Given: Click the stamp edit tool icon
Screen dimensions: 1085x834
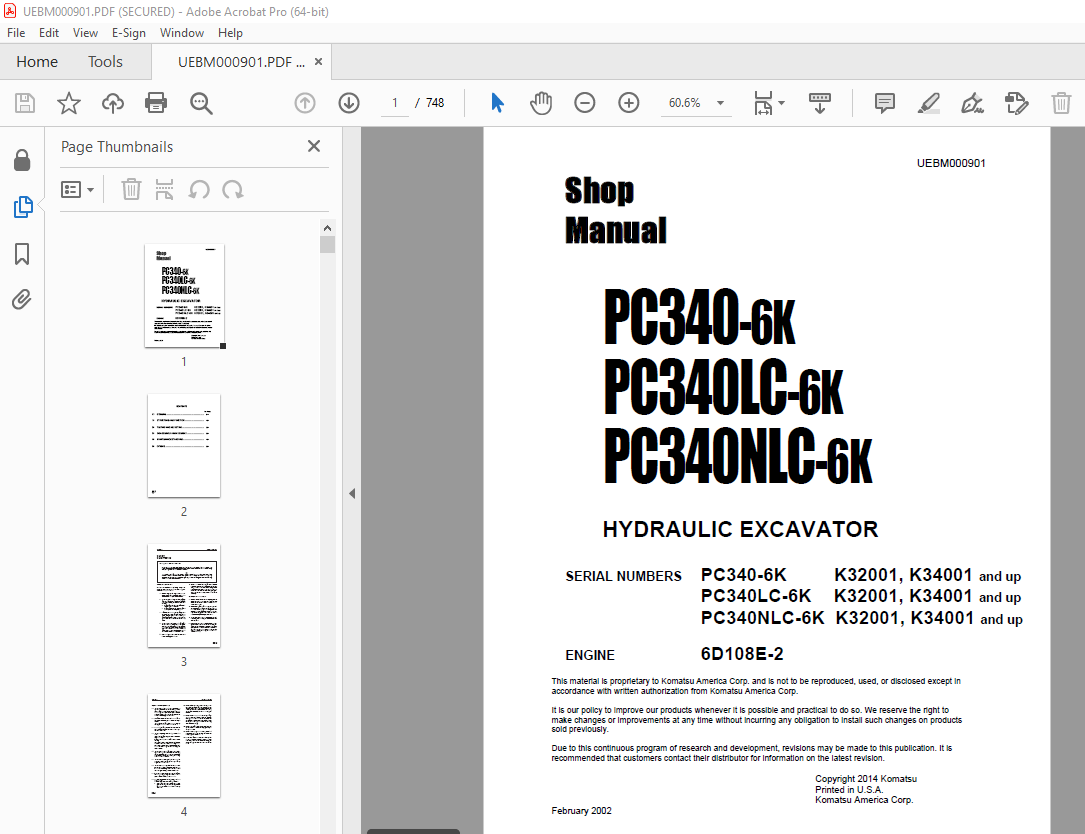Looking at the screenshot, I should tap(1016, 103).
